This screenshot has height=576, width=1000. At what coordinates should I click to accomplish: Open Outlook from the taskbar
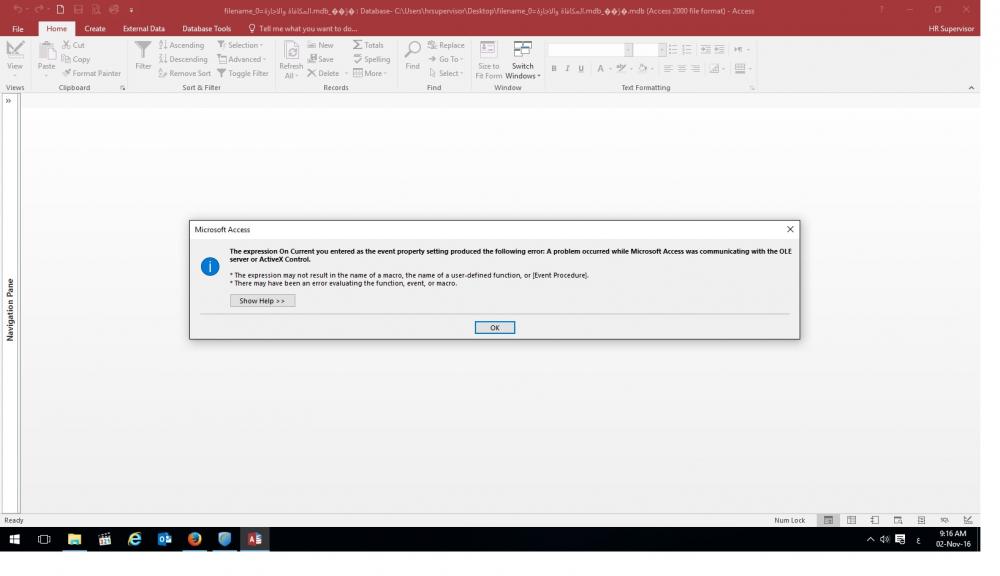[165, 540]
